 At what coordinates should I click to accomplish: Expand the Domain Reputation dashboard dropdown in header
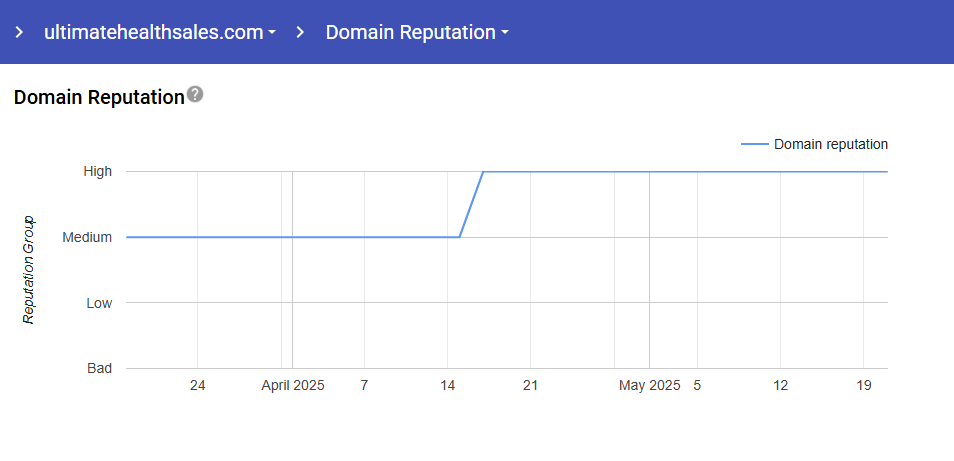coord(417,32)
